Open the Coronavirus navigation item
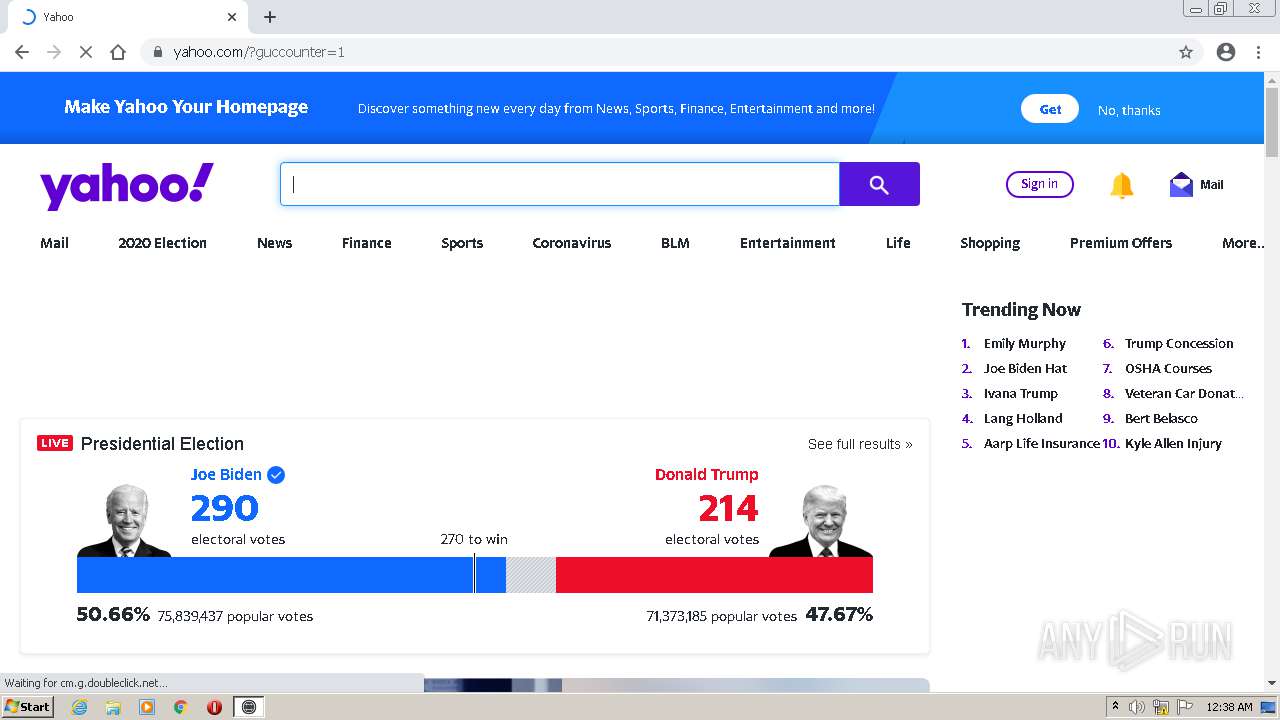Screen dimensions: 1280x720 point(572,243)
